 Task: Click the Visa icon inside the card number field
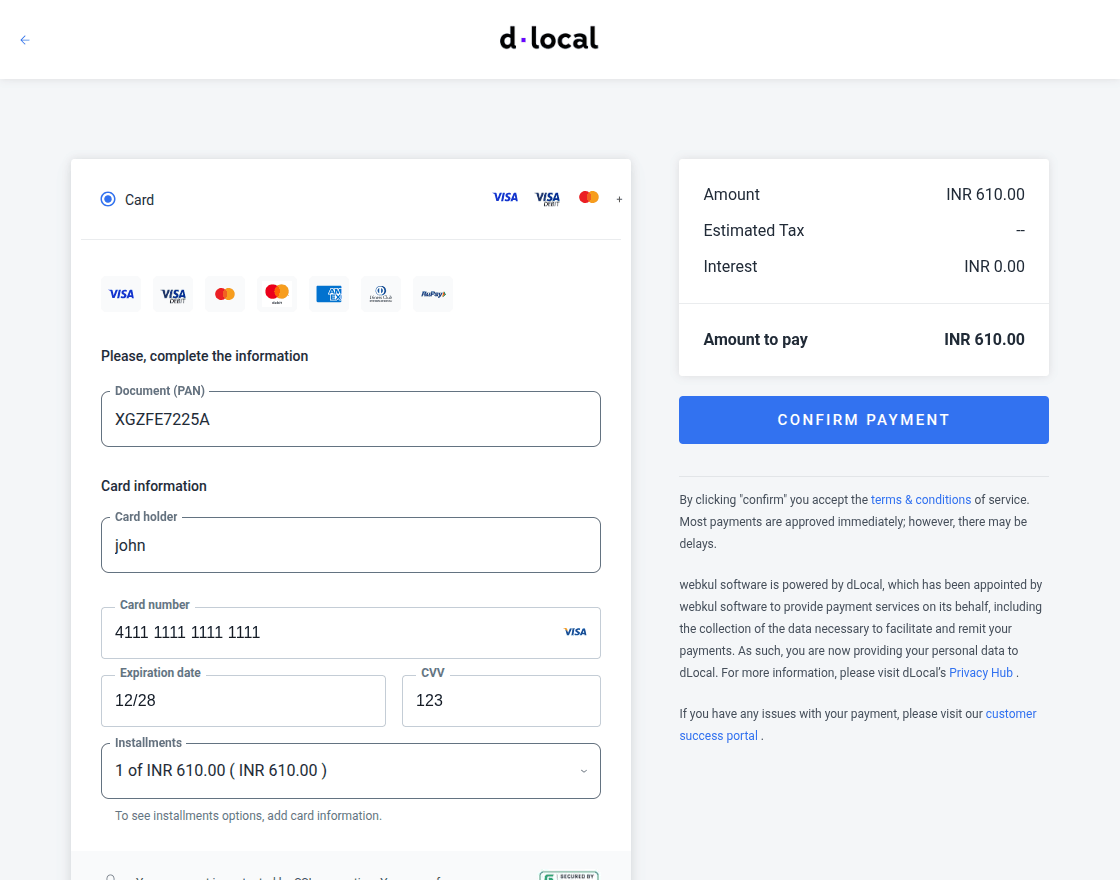pyautogui.click(x=574, y=631)
